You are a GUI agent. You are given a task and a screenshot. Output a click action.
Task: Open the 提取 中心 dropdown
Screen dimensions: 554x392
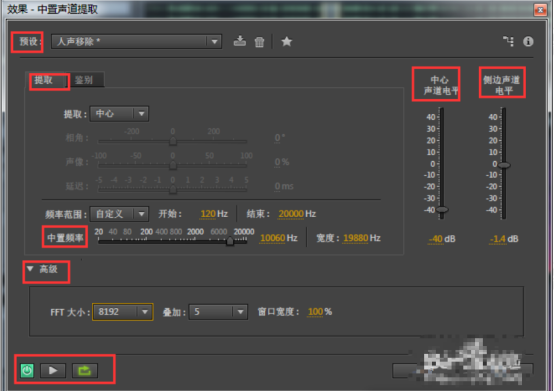pyautogui.click(x=119, y=114)
